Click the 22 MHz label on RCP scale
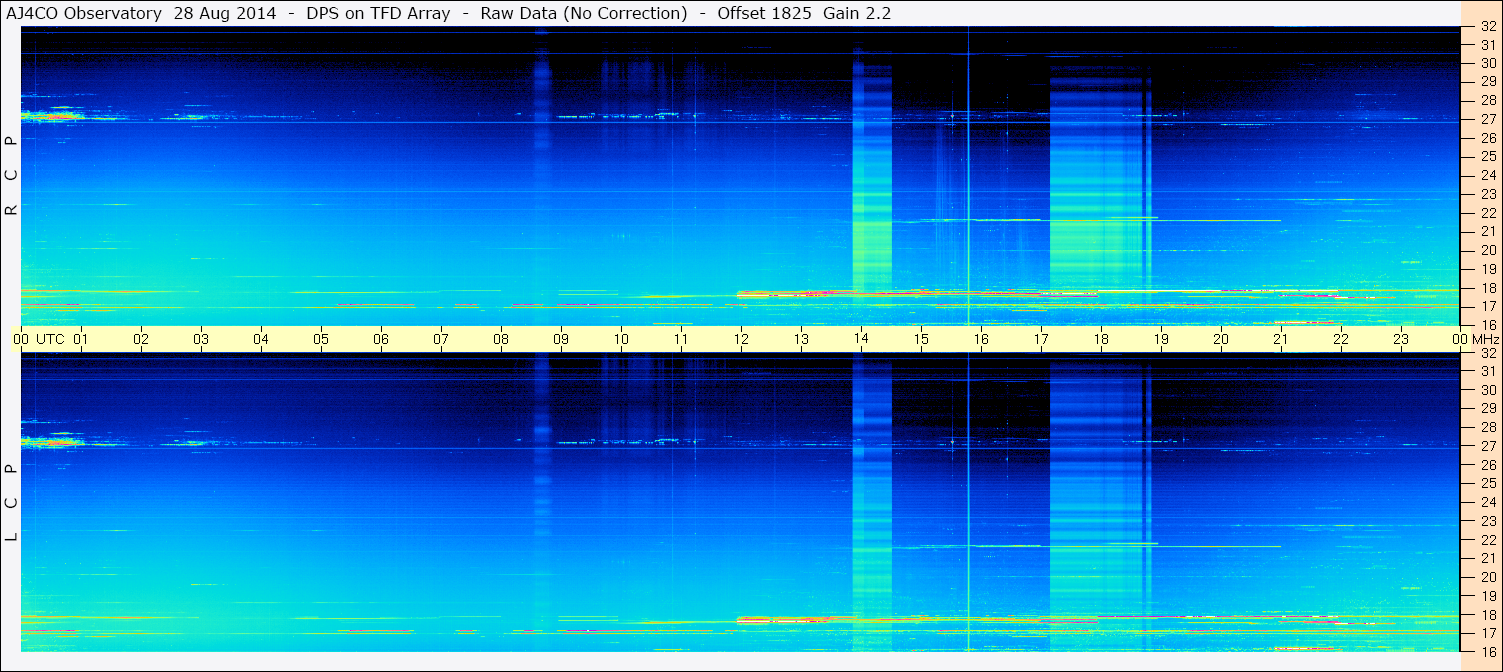 (x=1488, y=213)
